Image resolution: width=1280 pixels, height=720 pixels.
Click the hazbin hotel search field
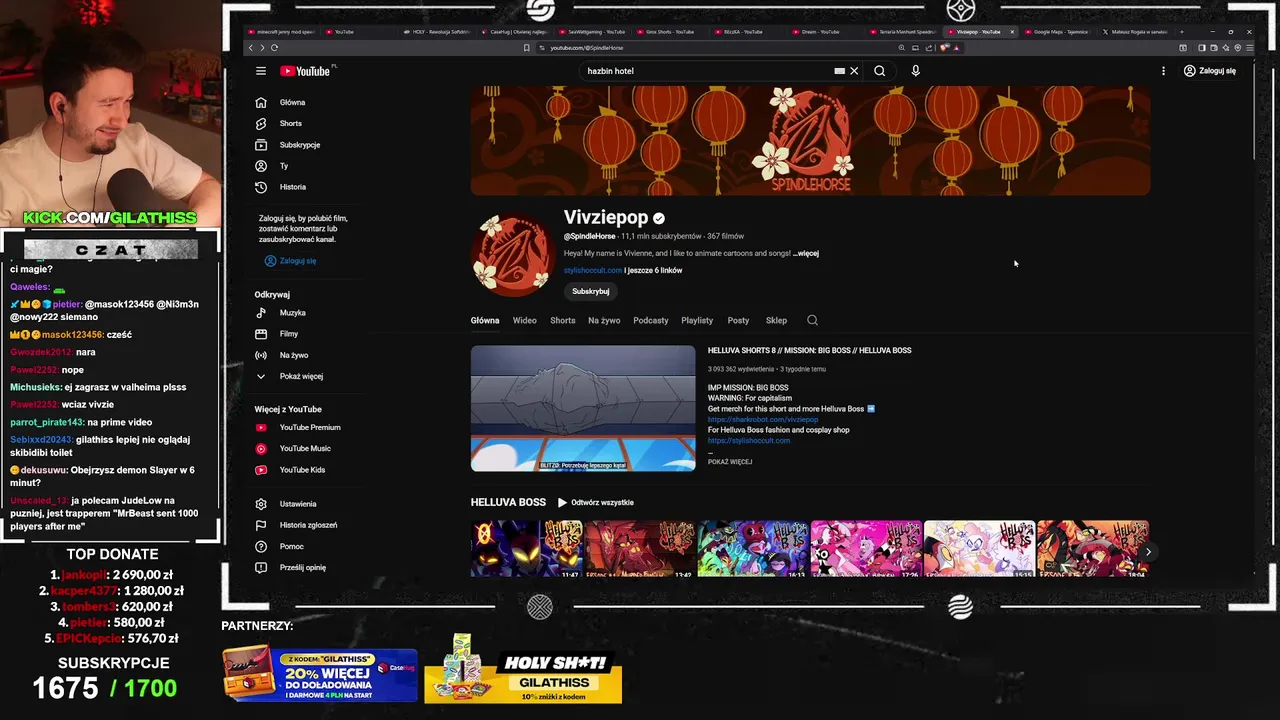708,71
